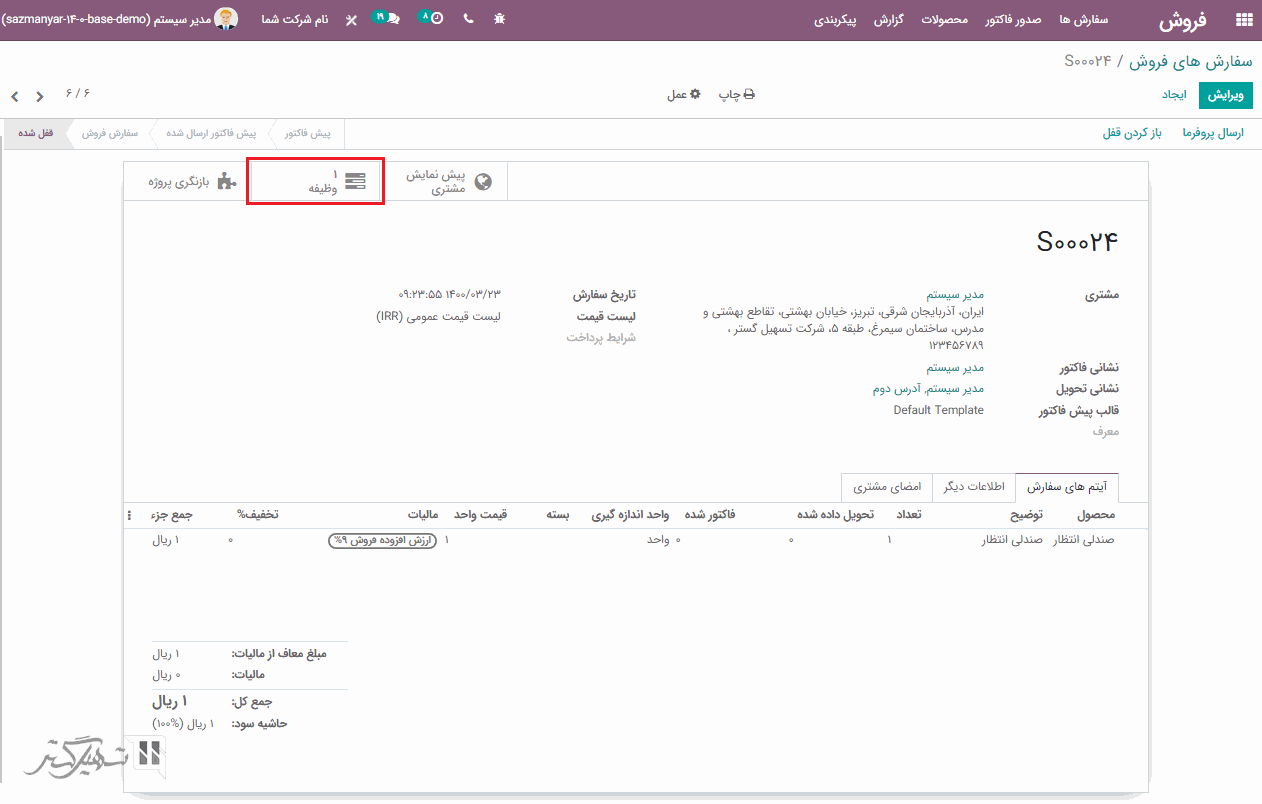Open the گزارش menu
Screen dimensions: 1262x804
point(889,20)
